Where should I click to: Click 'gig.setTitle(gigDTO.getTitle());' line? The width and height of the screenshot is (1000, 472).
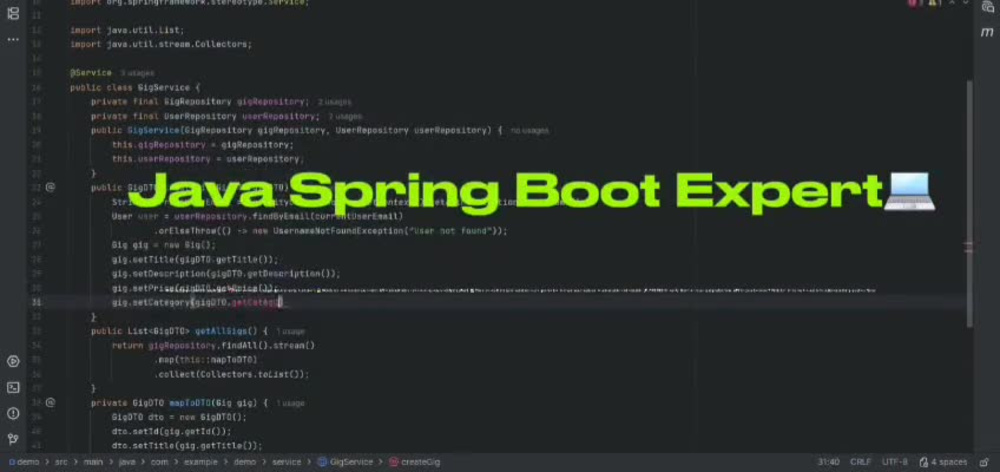pos(195,260)
